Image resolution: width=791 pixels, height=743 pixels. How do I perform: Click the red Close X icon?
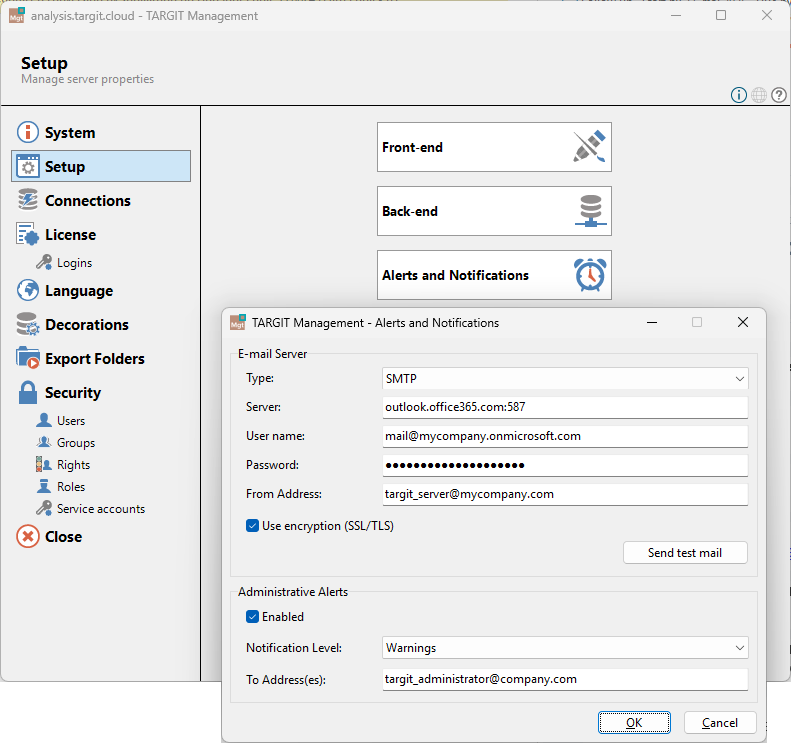(x=28, y=536)
